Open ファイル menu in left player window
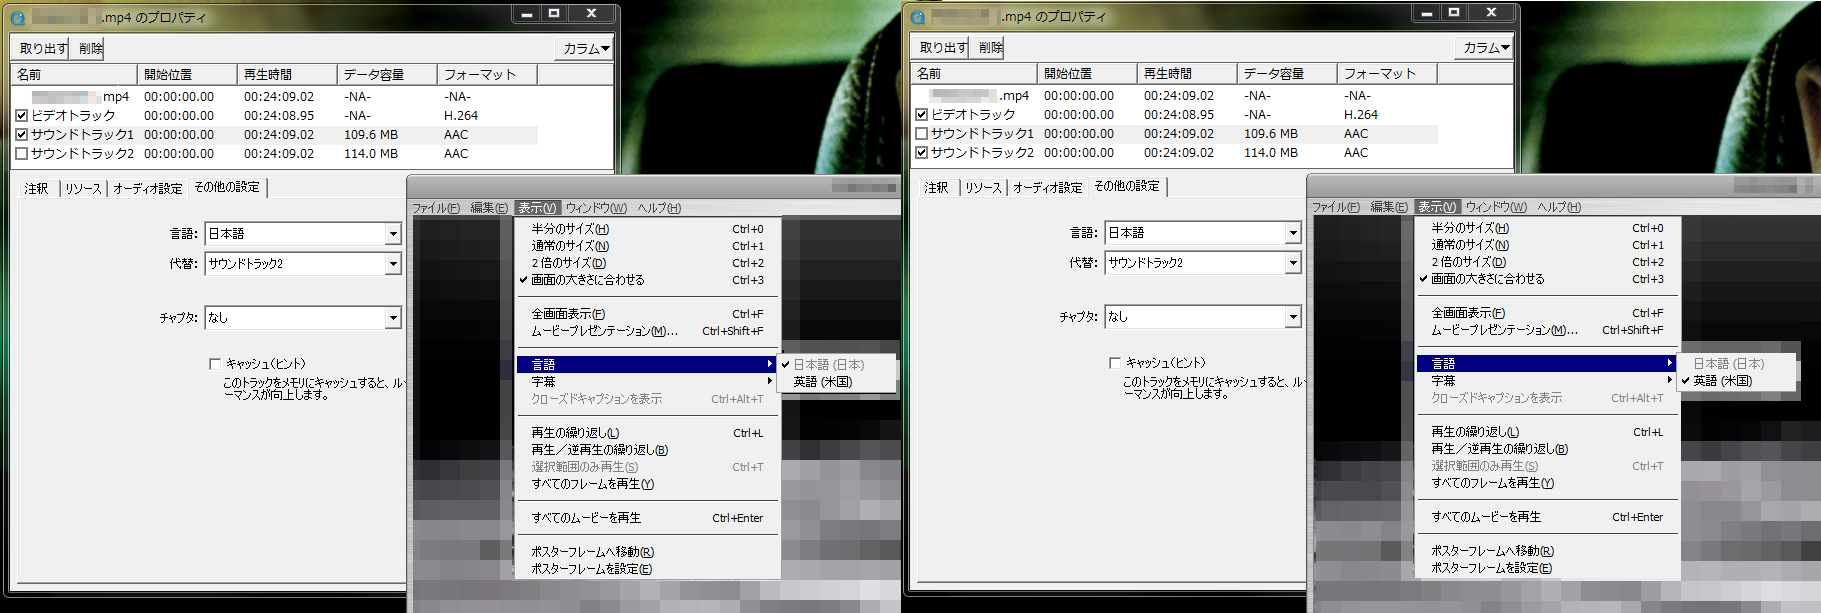Image resolution: width=1821 pixels, height=613 pixels. pos(436,208)
